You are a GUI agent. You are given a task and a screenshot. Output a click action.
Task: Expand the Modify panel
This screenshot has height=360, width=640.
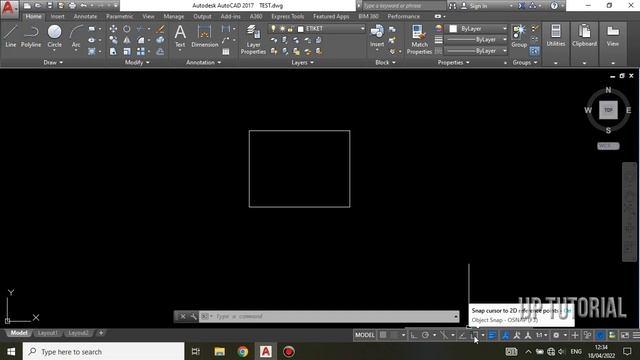137,62
